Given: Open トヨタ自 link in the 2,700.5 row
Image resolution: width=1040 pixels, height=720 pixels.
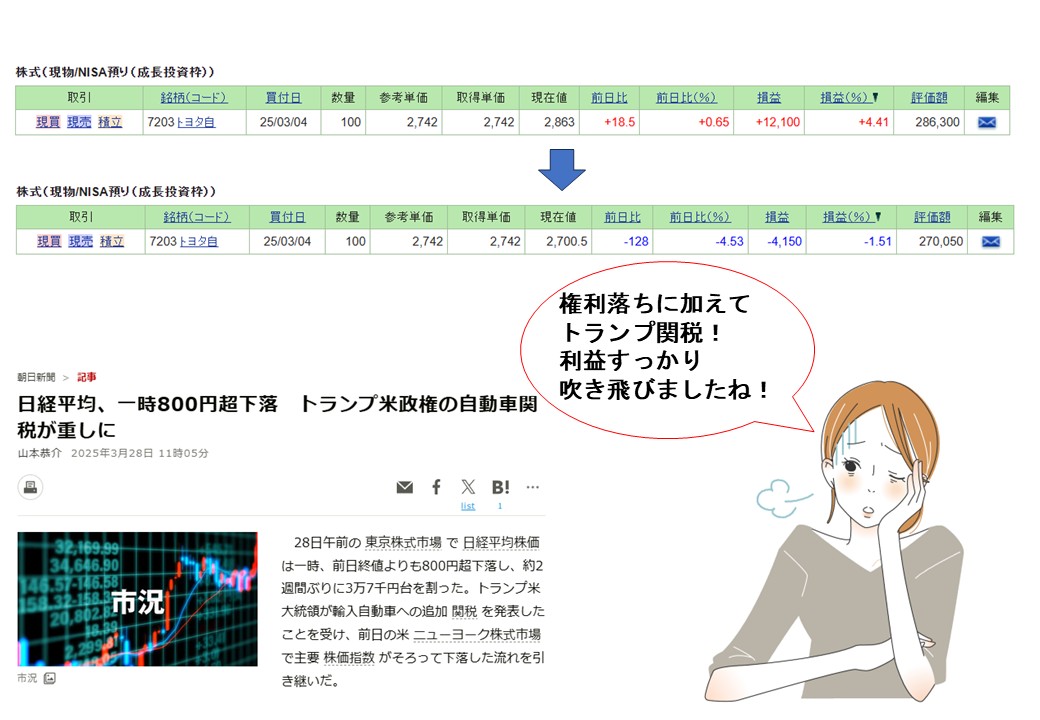Looking at the screenshot, I should click(x=198, y=241).
